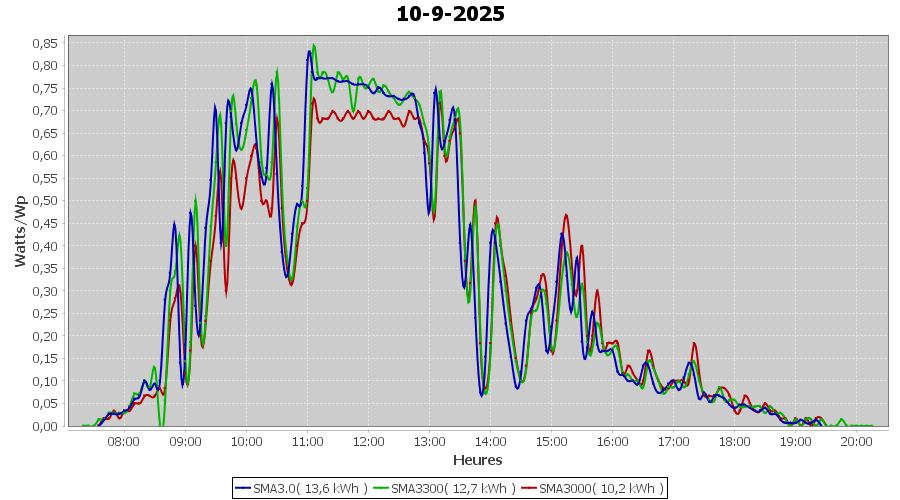The width and height of the screenshot is (900, 500).
Task: Click the Heures x-axis label
Action: pyautogui.click(x=478, y=460)
